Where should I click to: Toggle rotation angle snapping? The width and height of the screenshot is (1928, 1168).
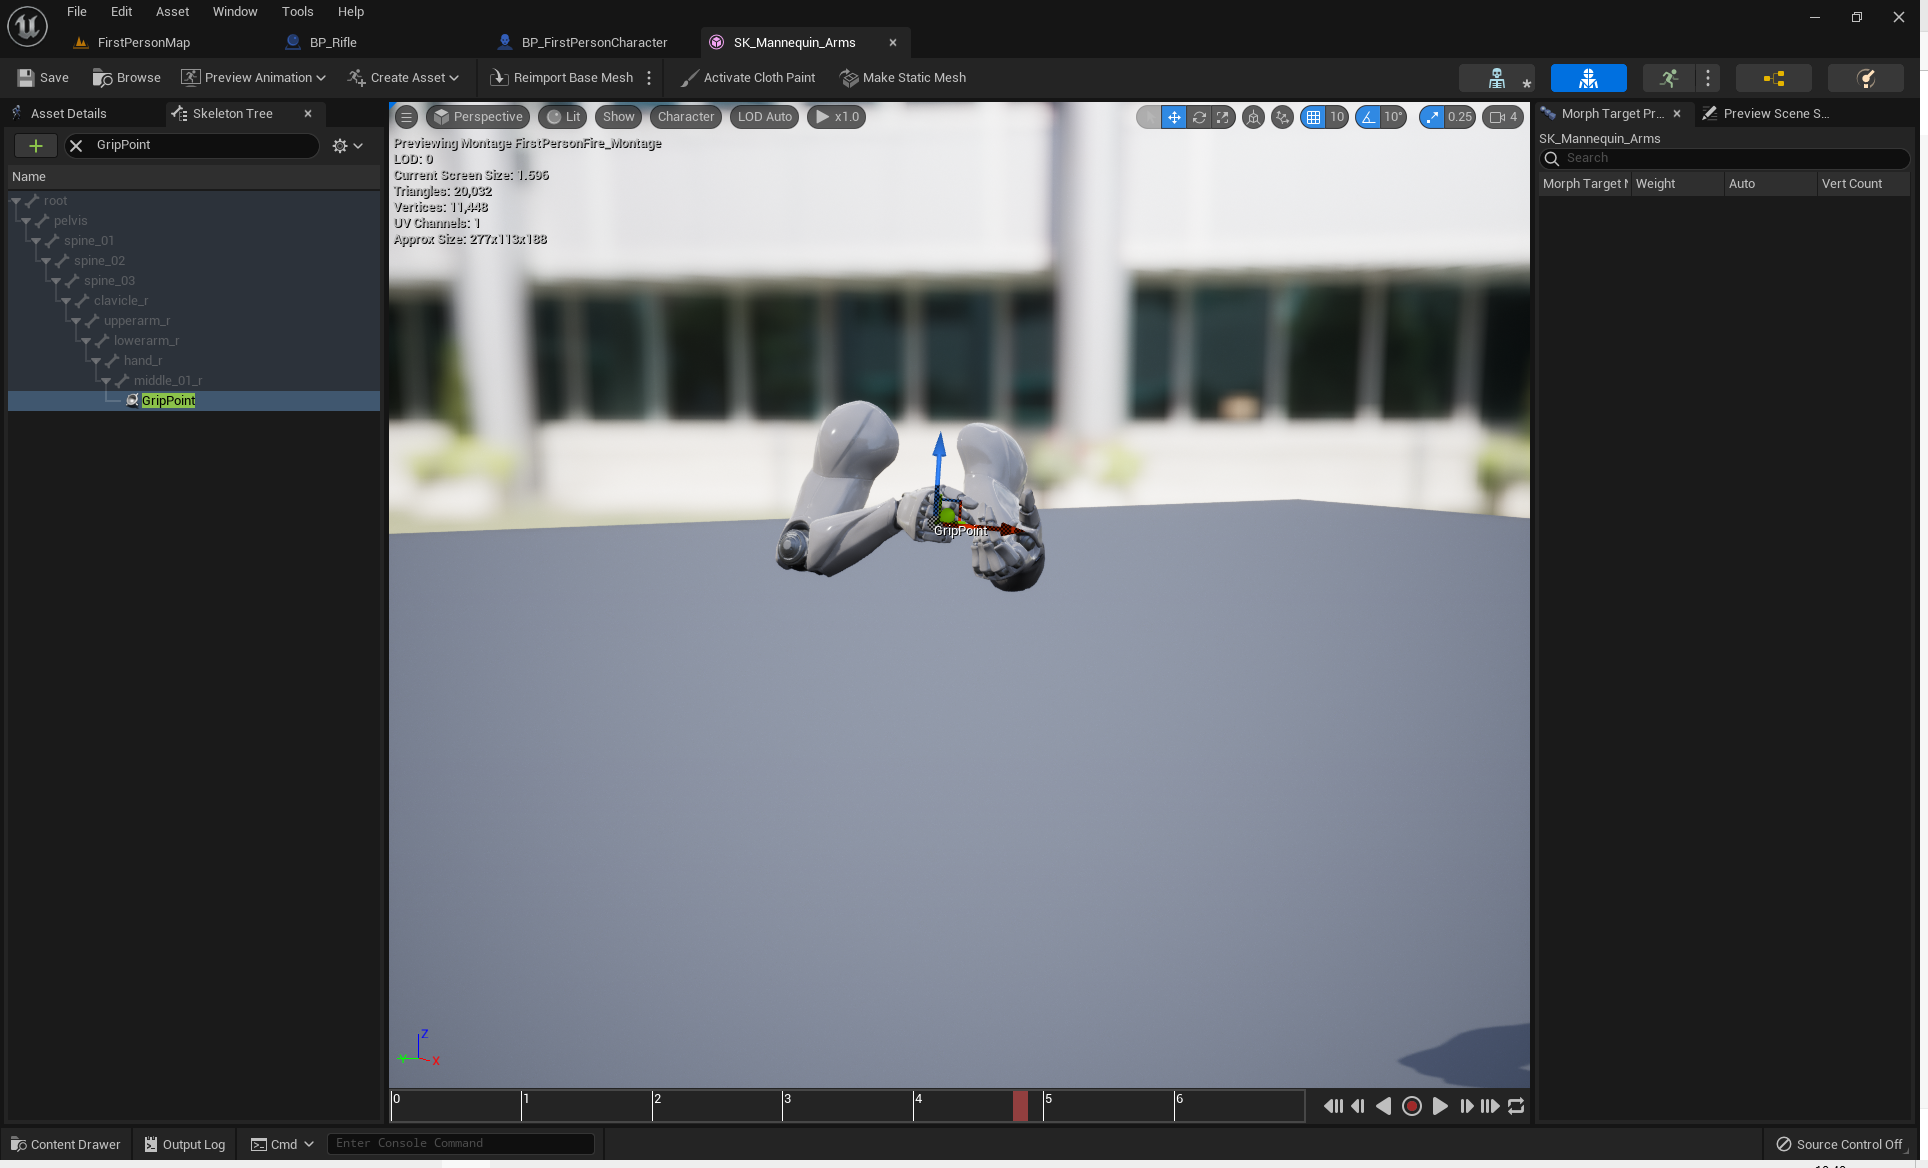(x=1368, y=117)
